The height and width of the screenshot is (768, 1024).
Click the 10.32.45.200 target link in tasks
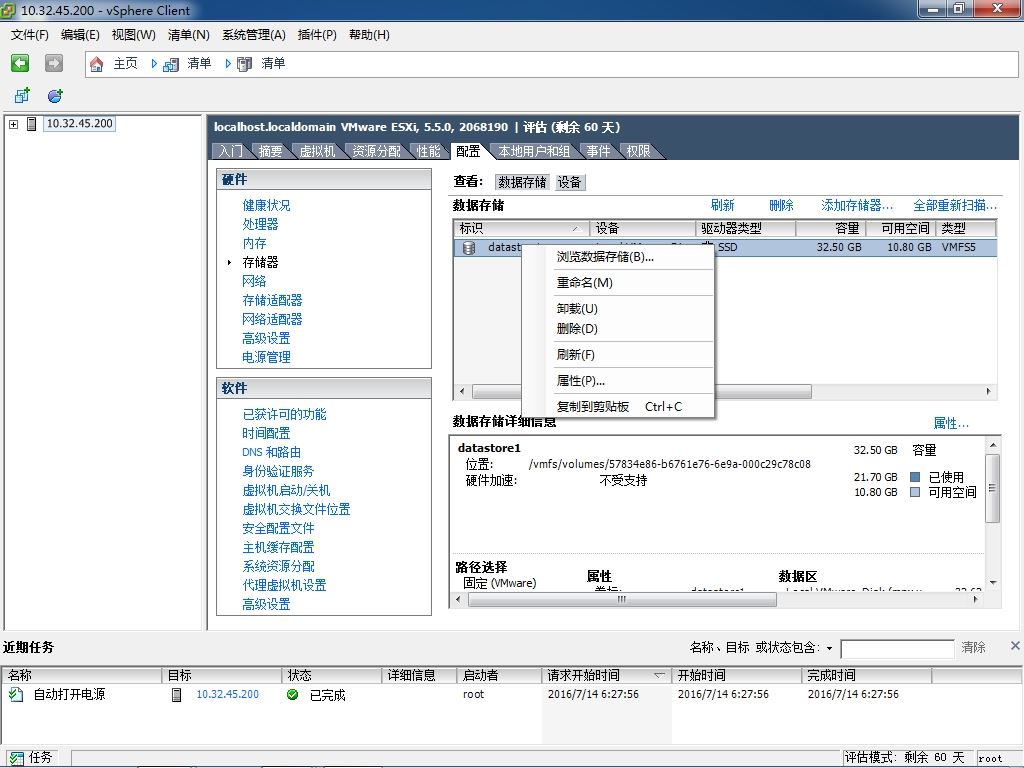point(227,694)
